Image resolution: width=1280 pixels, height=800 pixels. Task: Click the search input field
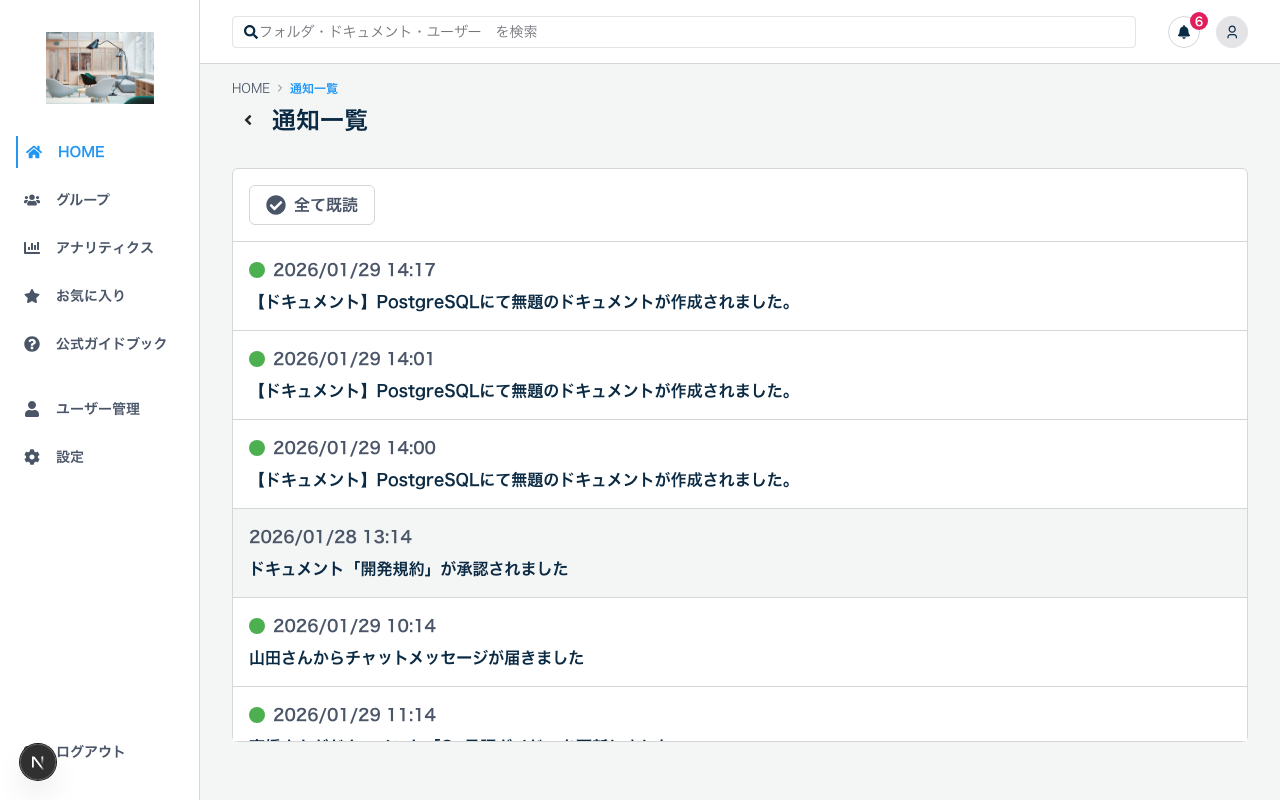683,32
